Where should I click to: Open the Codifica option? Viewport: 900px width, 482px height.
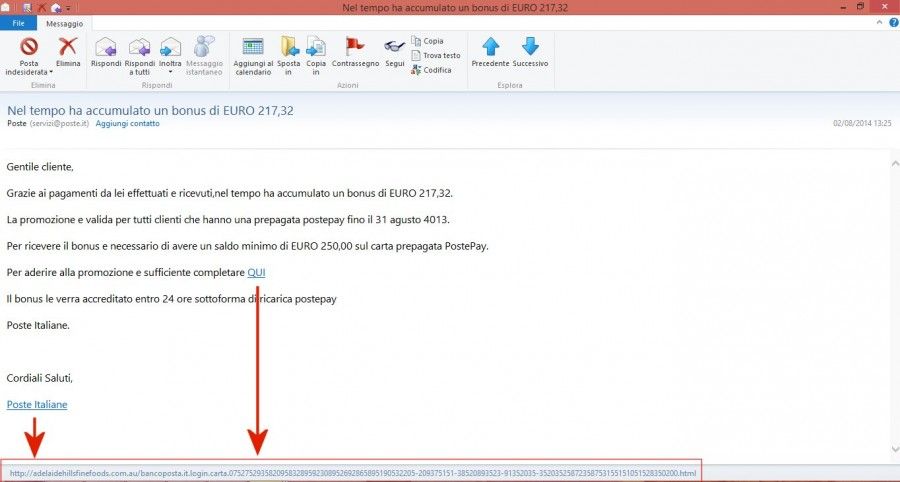click(x=431, y=70)
